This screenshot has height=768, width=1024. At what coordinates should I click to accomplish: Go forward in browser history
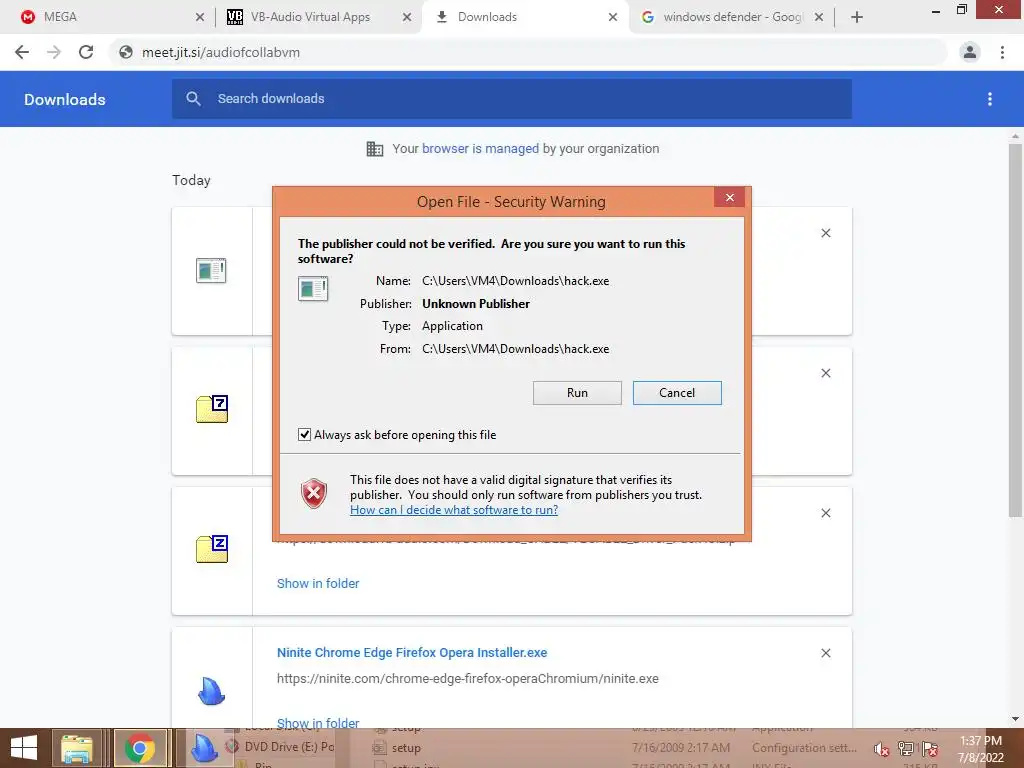click(54, 52)
